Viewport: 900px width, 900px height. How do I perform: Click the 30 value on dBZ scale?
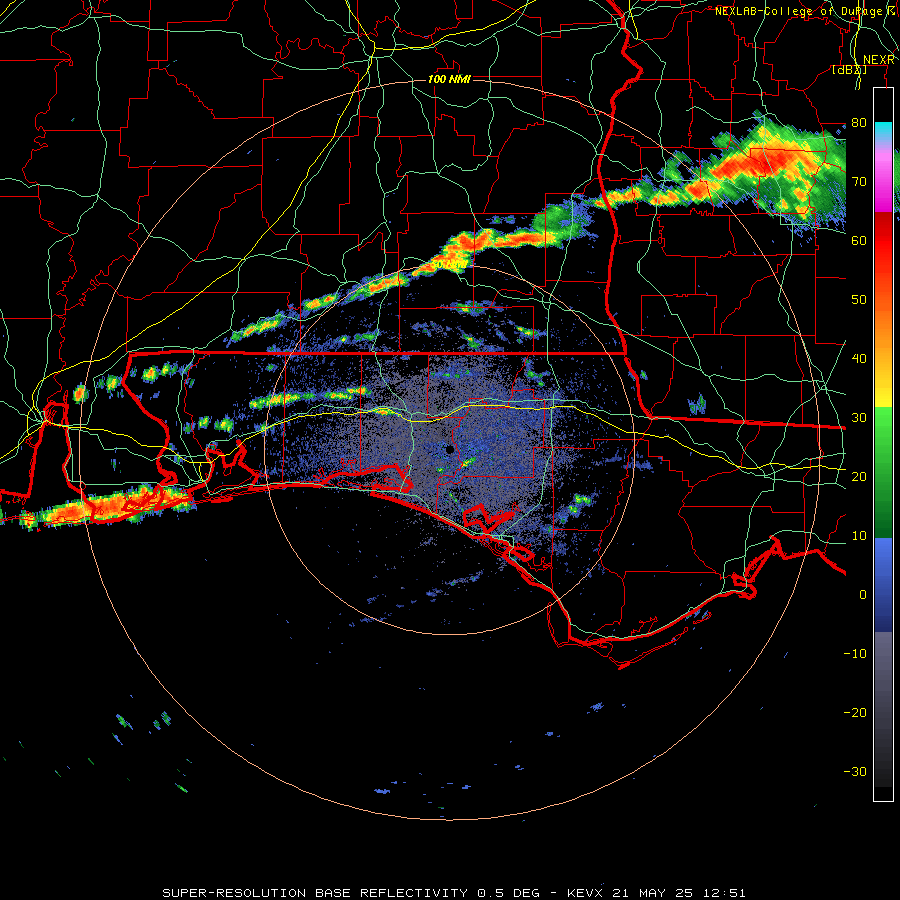click(x=859, y=418)
